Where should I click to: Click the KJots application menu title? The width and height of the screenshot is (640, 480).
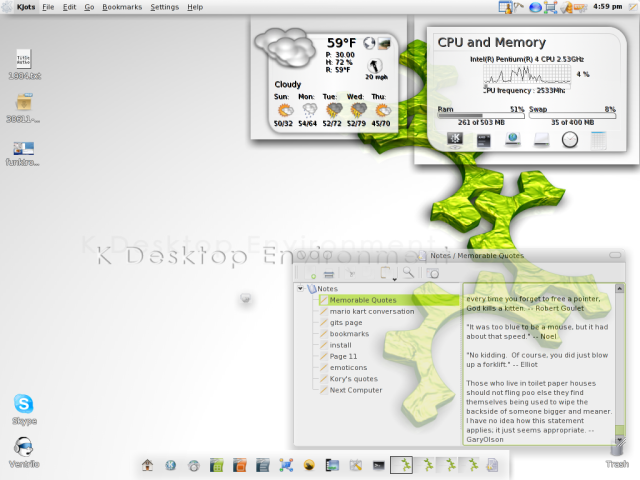point(26,7)
